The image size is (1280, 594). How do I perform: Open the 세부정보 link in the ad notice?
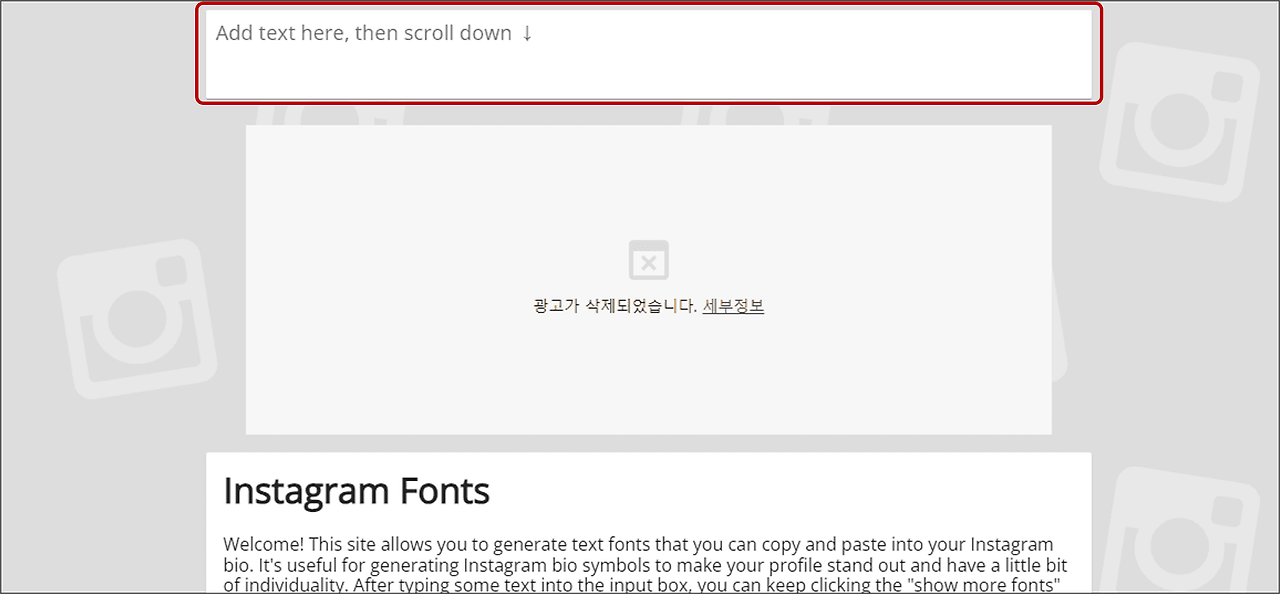tap(733, 306)
